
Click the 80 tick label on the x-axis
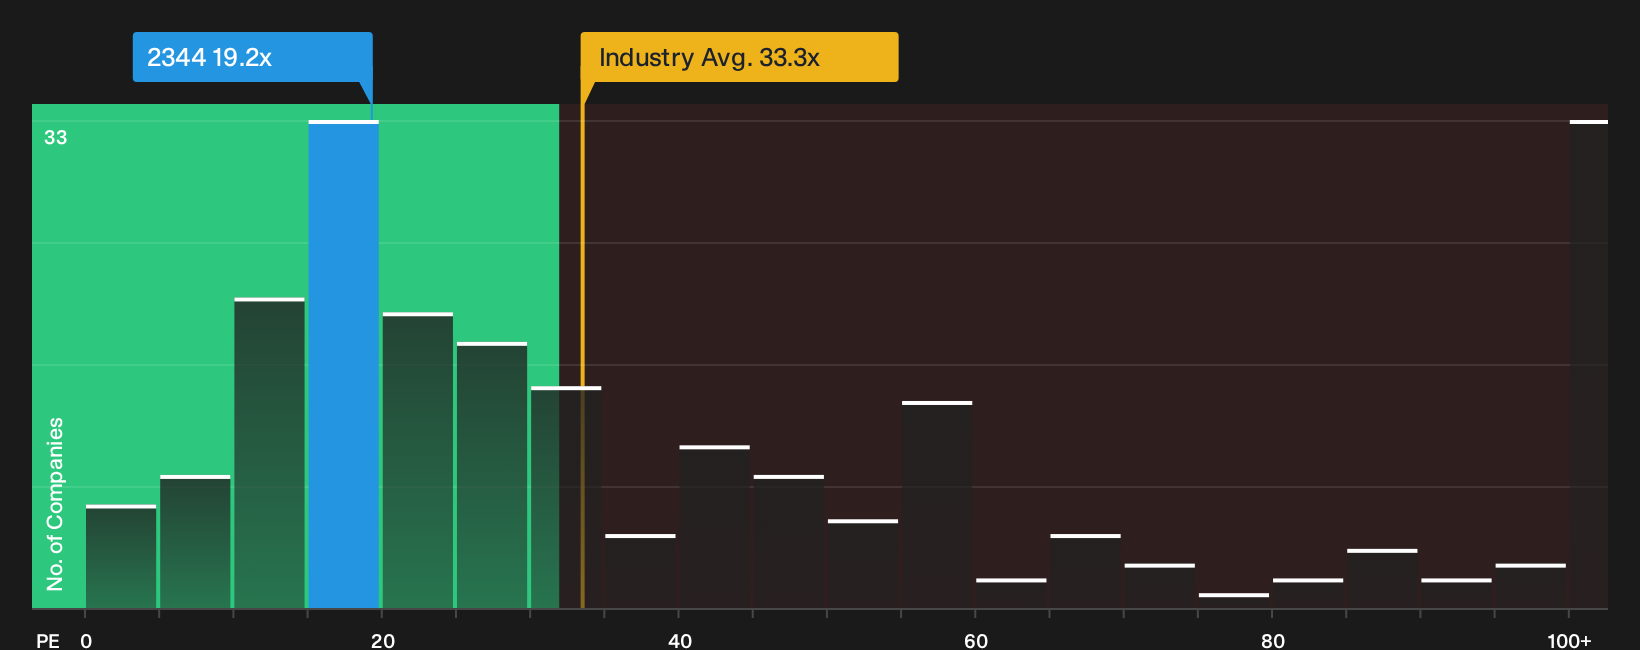(1273, 641)
